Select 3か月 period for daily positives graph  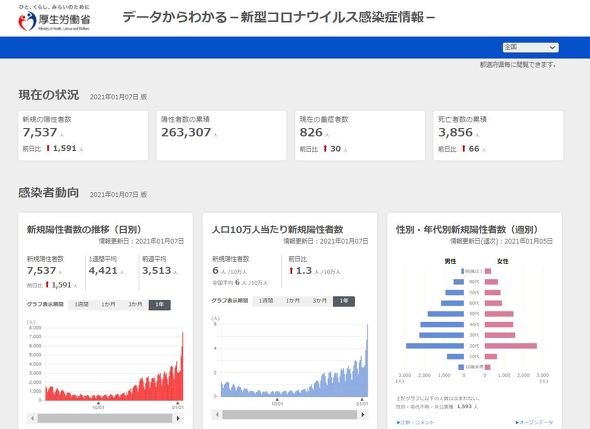(x=135, y=304)
